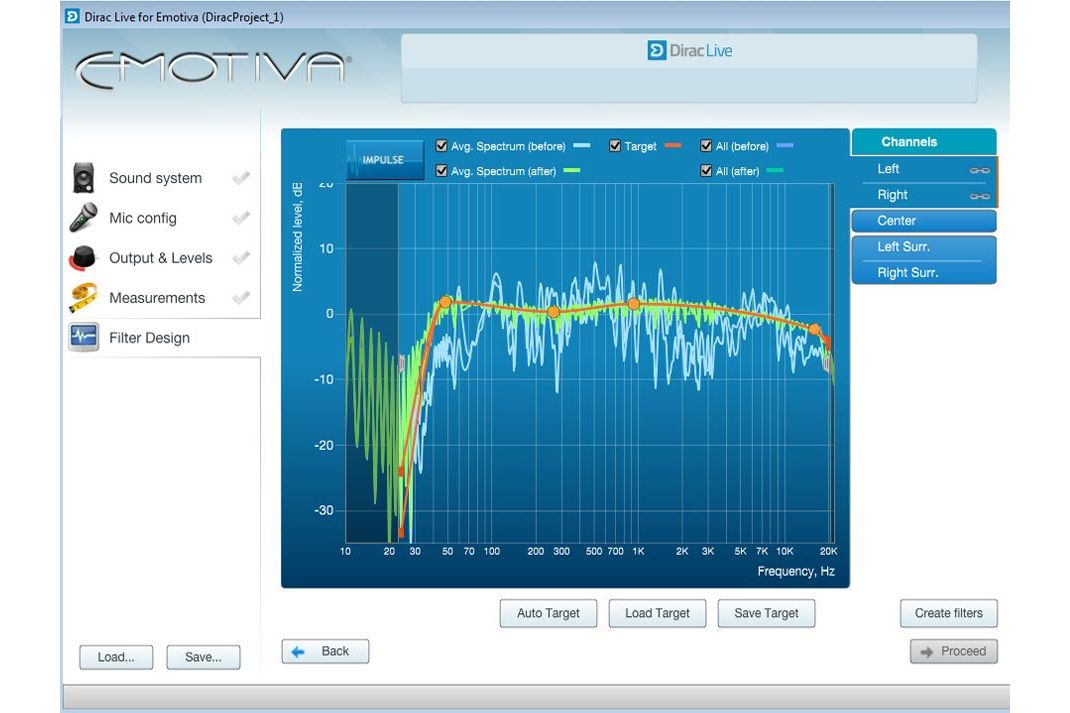Image resolution: width=1070 pixels, height=713 pixels.
Task: Click the Output & Levels knob icon
Action: pyautogui.click(x=83, y=258)
